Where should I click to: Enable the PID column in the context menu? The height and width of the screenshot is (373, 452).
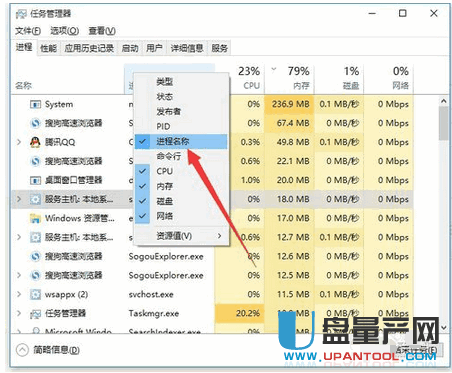point(181,127)
